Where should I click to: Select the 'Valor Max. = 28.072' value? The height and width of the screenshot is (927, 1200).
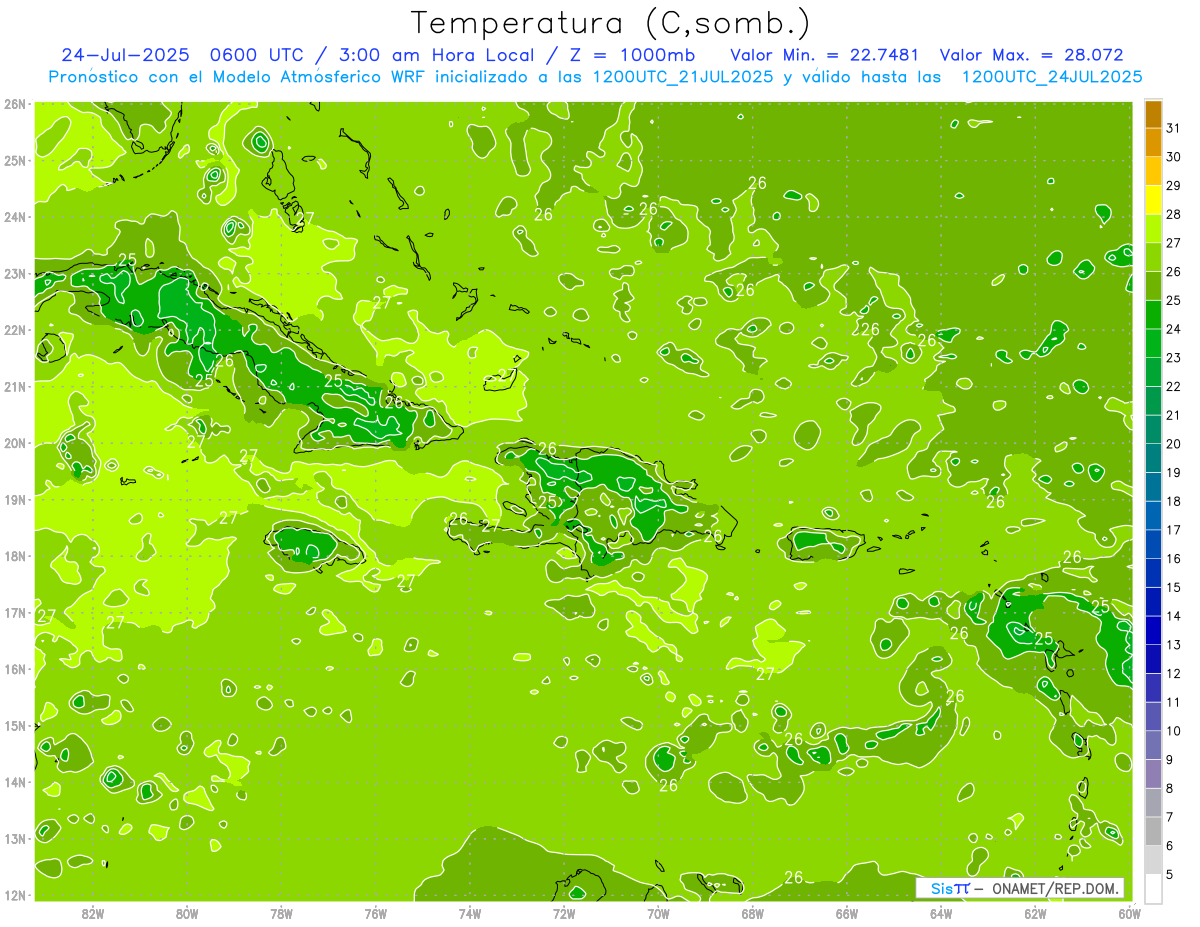point(1032,55)
